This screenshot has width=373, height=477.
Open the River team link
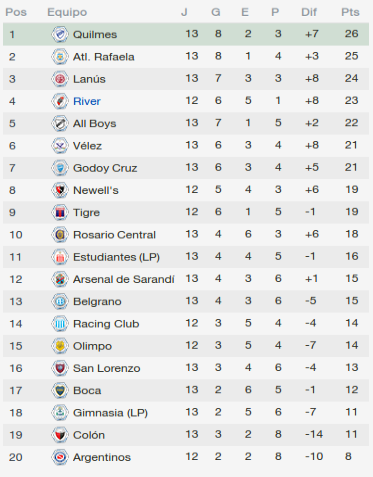tap(87, 101)
